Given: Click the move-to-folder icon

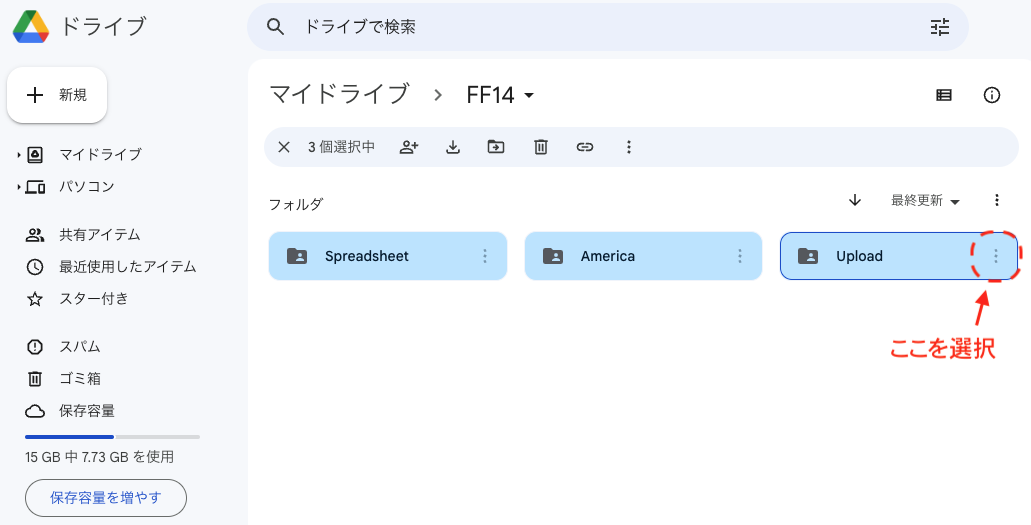Looking at the screenshot, I should point(496,147).
